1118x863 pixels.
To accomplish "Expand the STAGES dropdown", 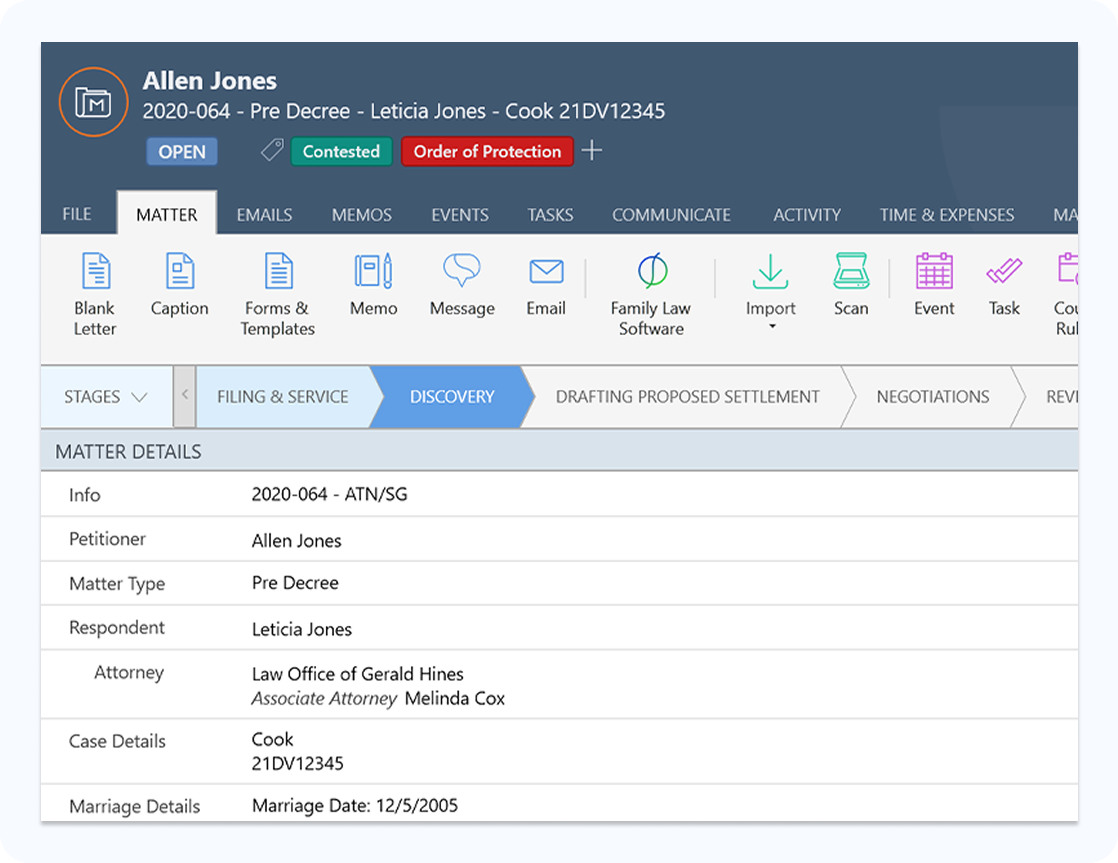I will (x=106, y=397).
